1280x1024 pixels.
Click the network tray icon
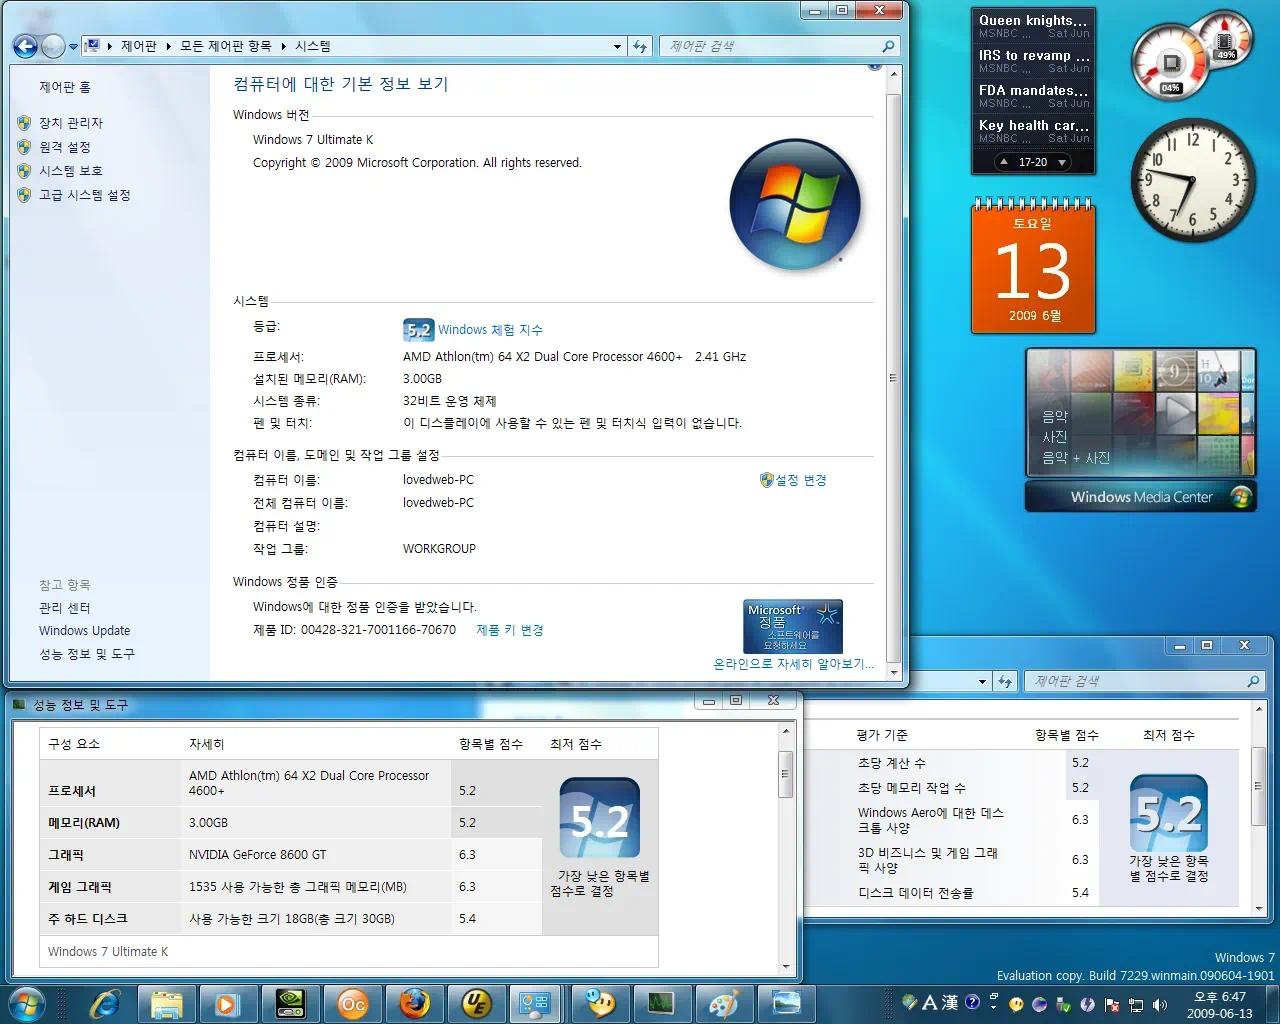[x=1136, y=1004]
